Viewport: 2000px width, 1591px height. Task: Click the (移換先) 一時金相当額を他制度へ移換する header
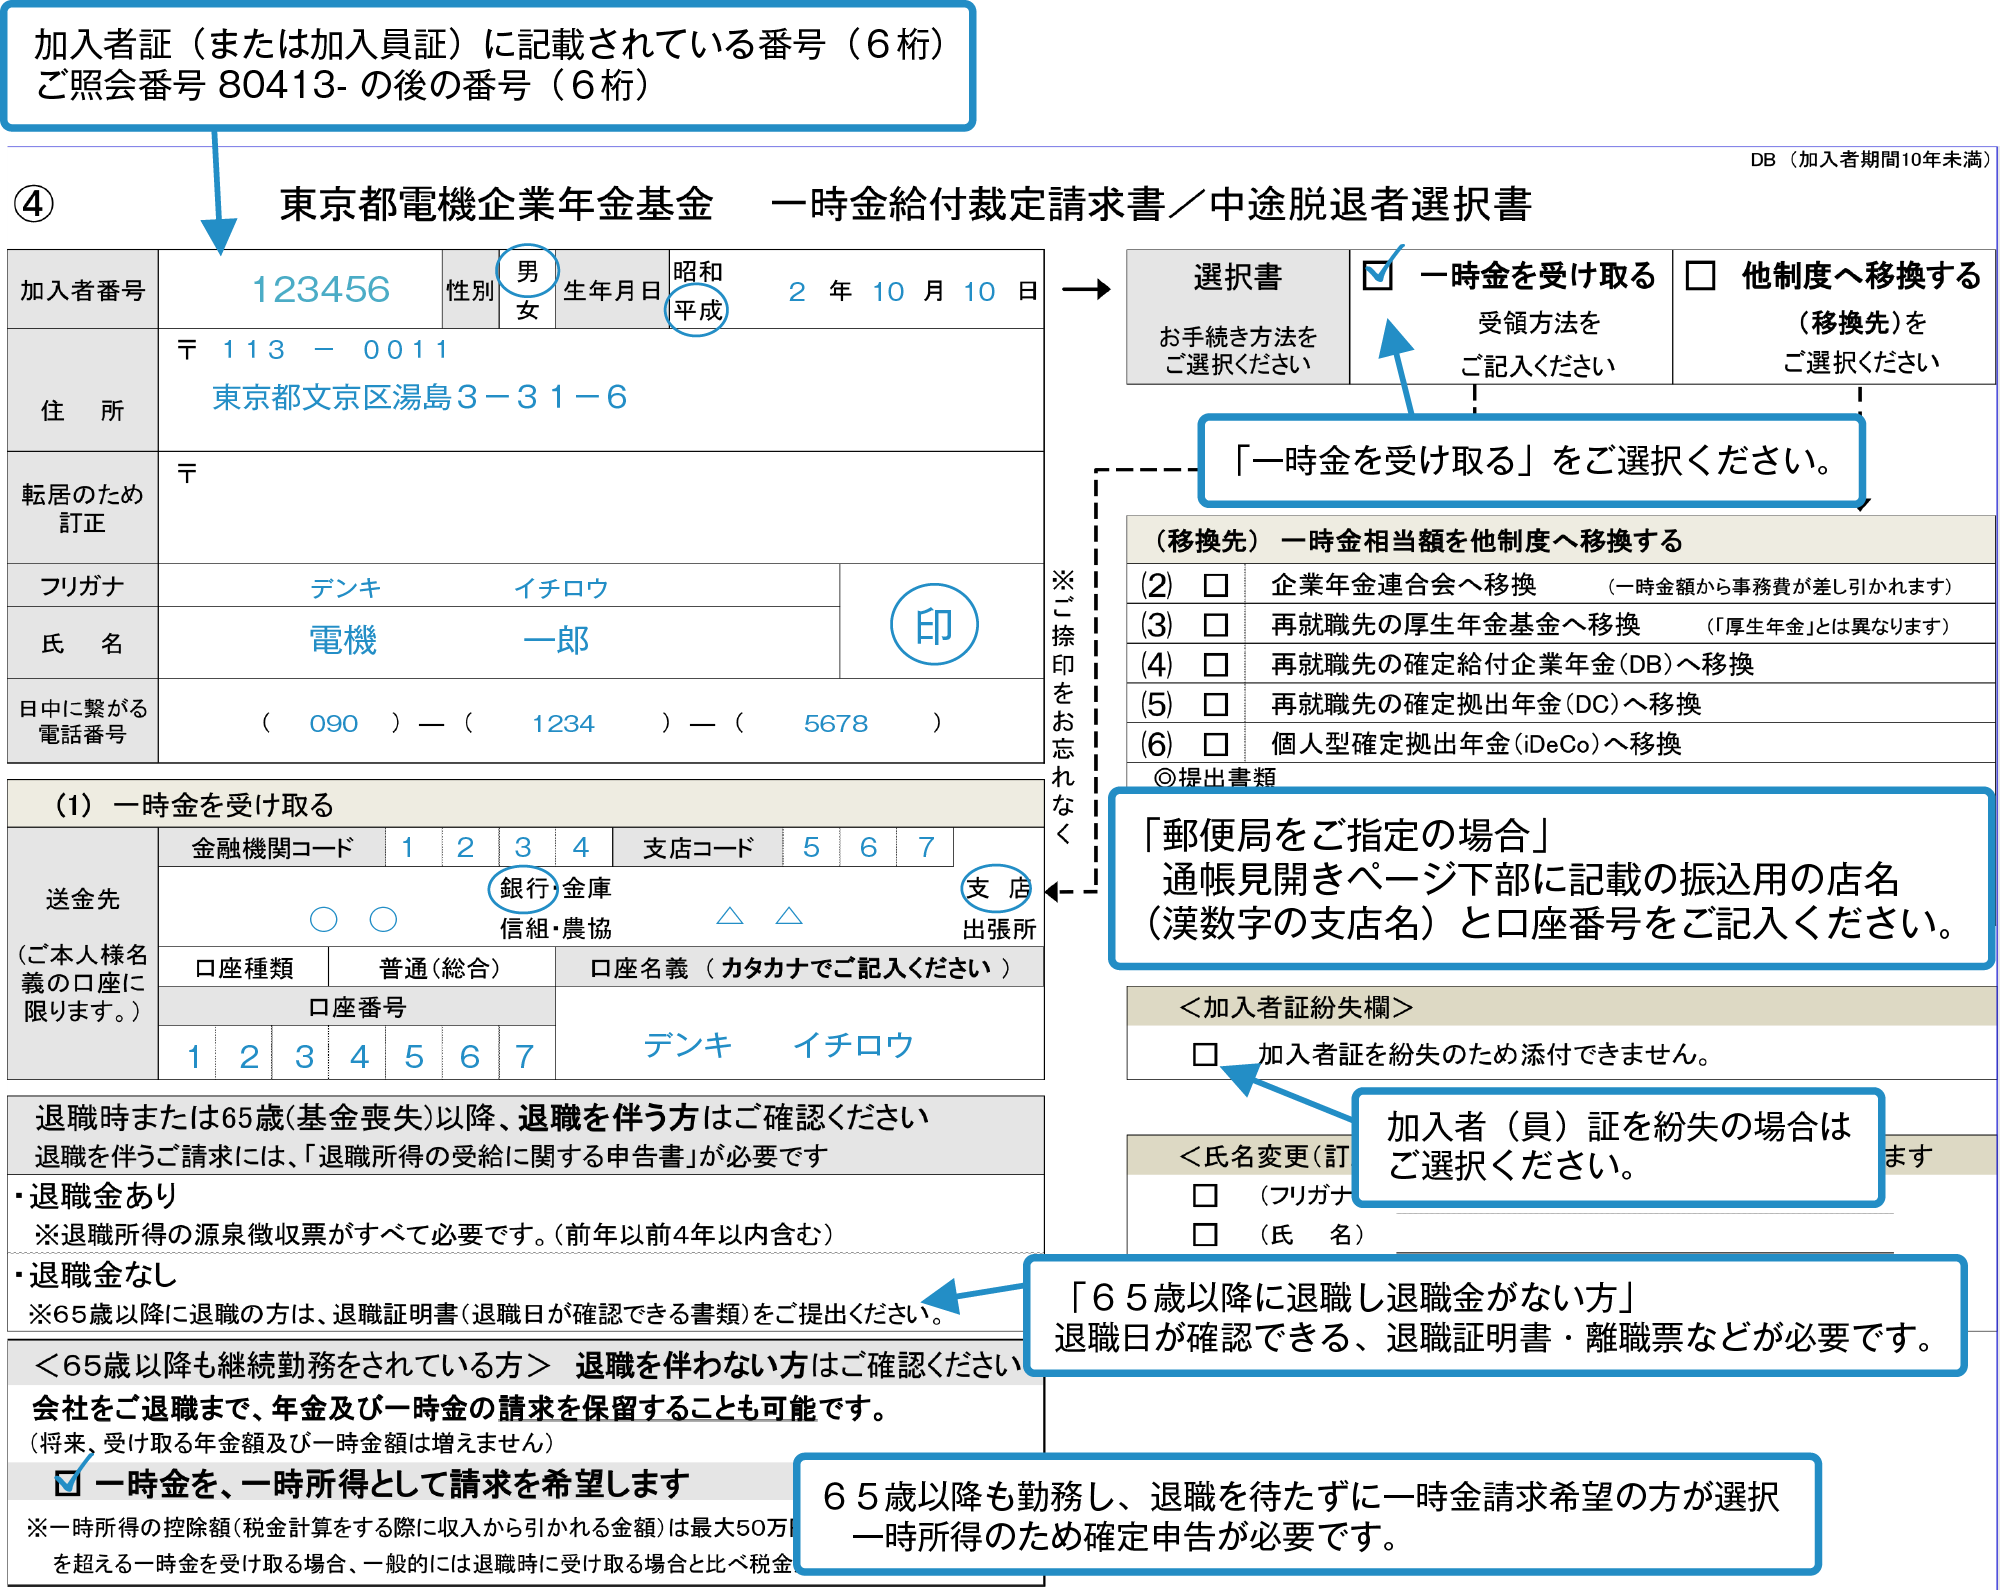1560,540
